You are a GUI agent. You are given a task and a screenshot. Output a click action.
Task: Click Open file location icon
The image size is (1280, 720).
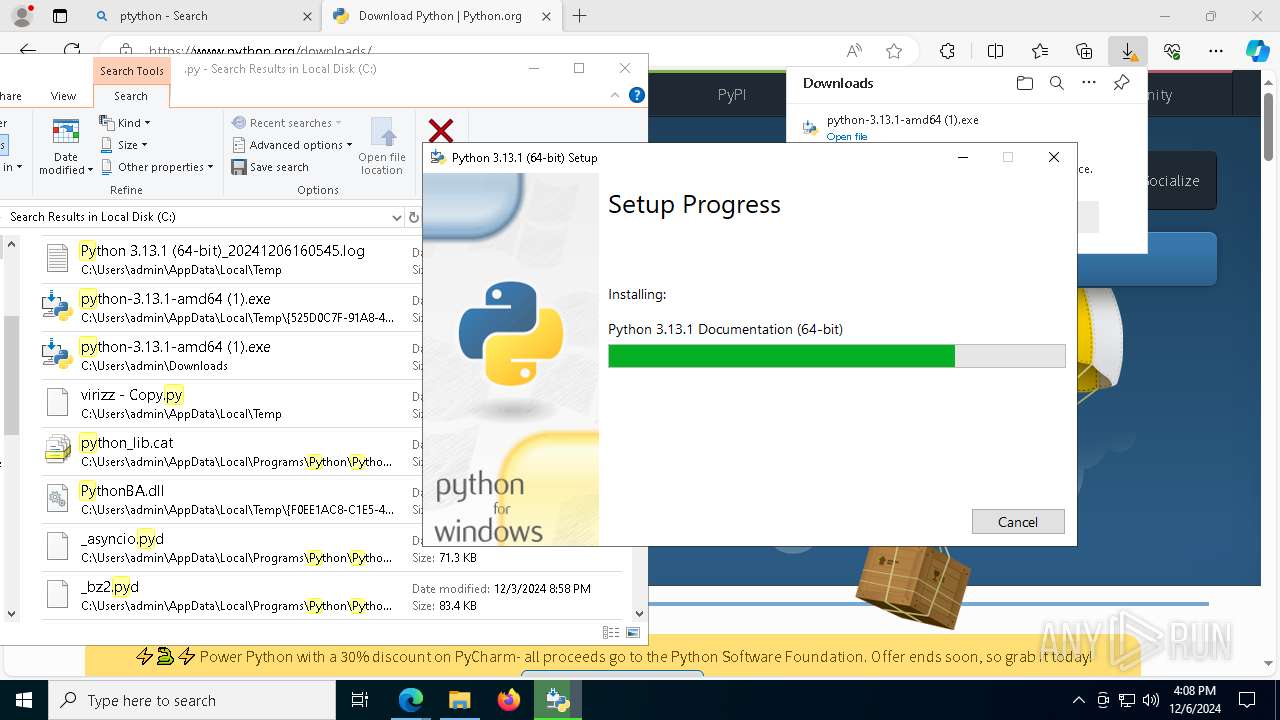click(x=382, y=146)
